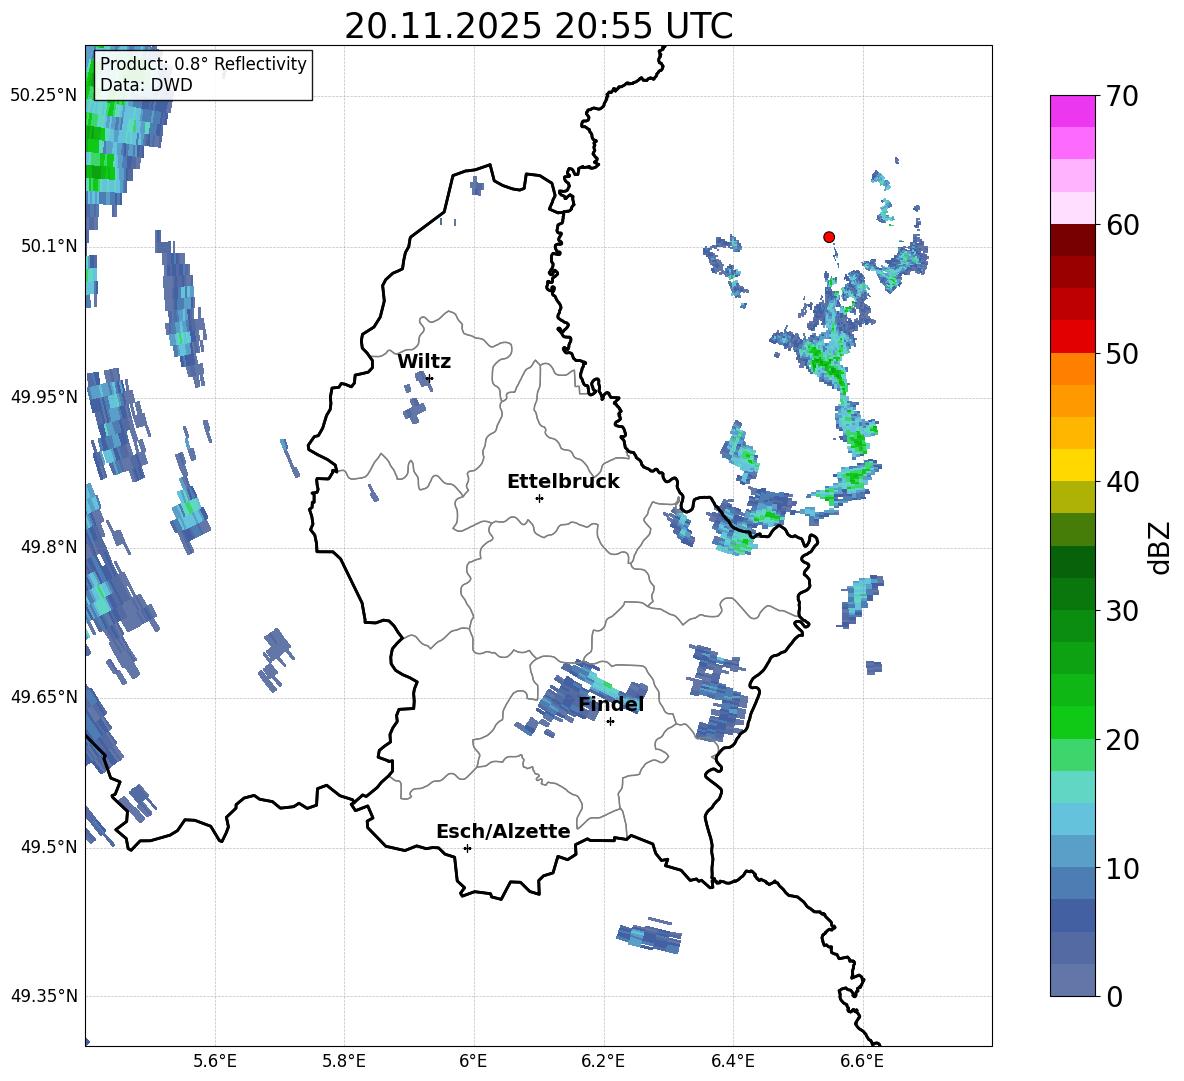Click the Esch/Alzette cross marker

pyautogui.click(x=467, y=848)
